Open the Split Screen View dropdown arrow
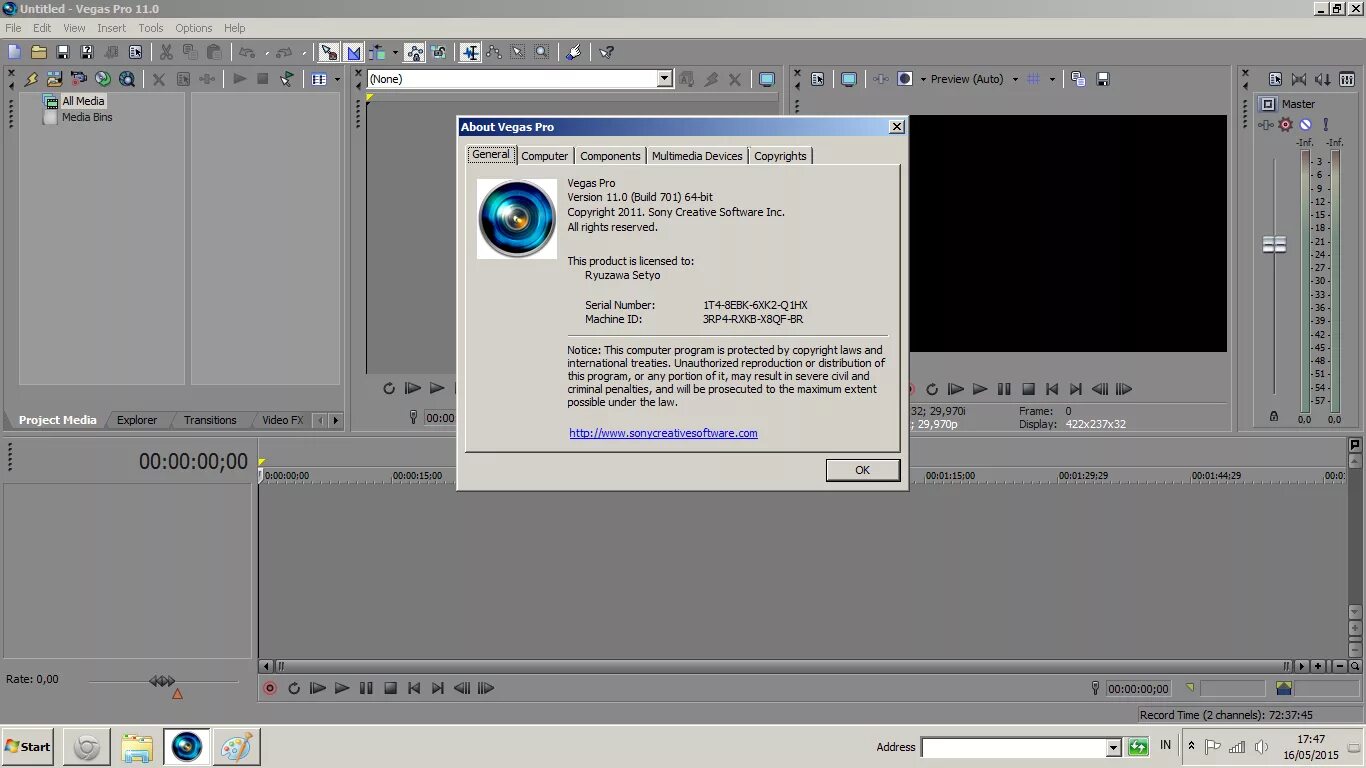 (x=923, y=79)
